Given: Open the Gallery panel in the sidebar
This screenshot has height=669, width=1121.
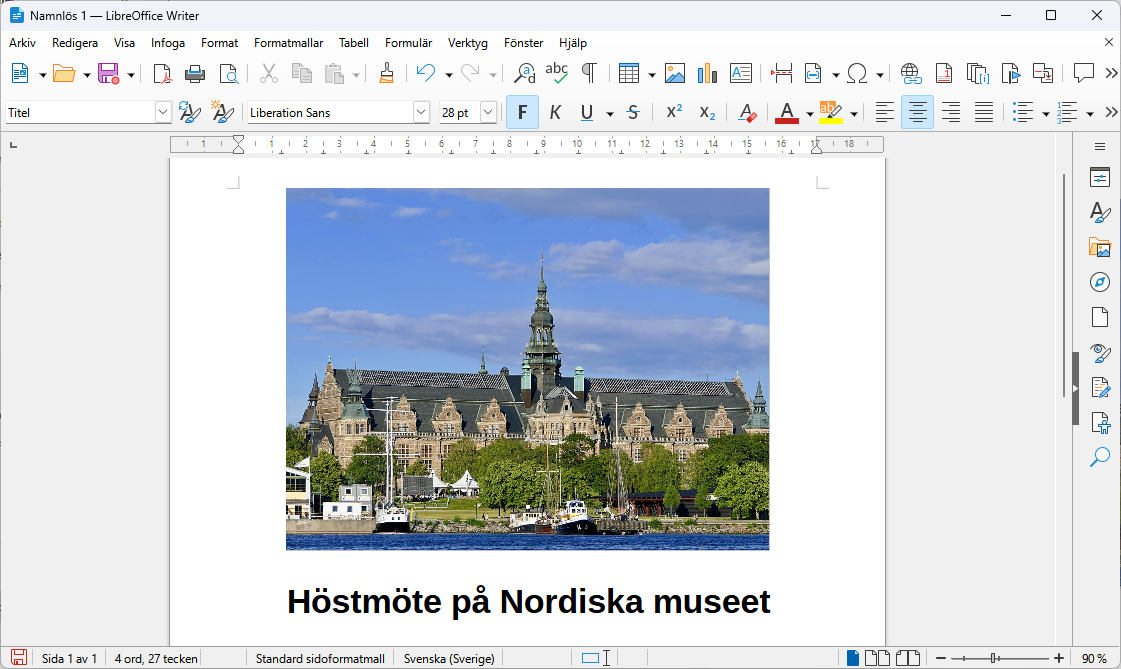Looking at the screenshot, I should (x=1099, y=246).
